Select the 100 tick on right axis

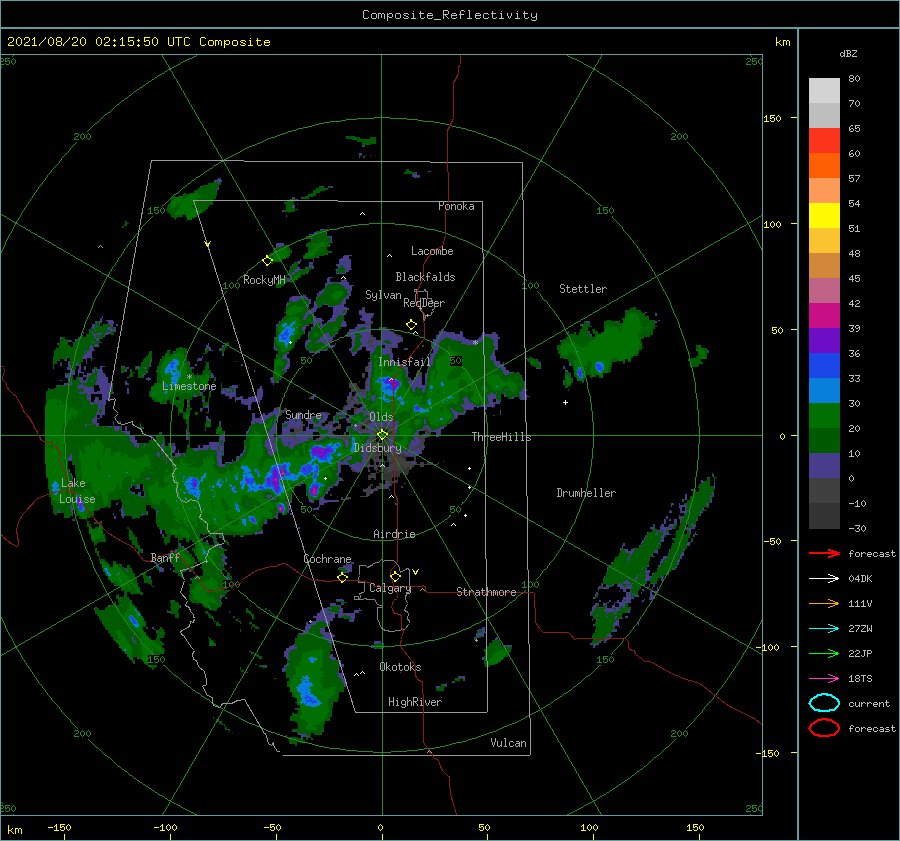point(773,224)
